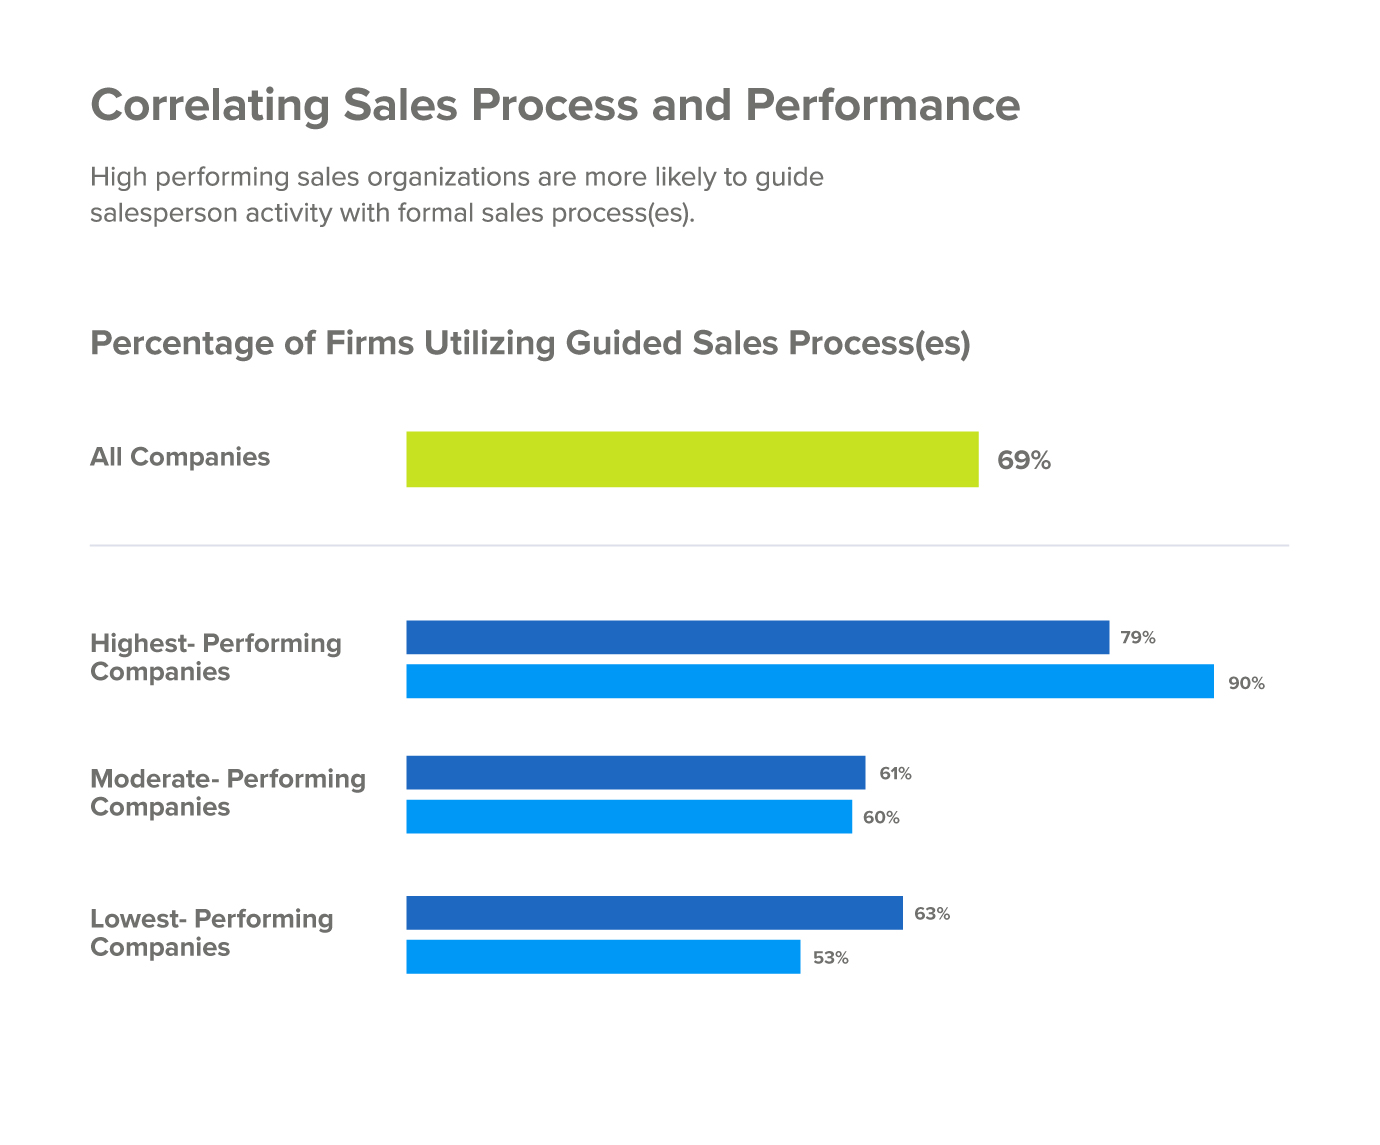Select the 63% value label

pos(932,914)
